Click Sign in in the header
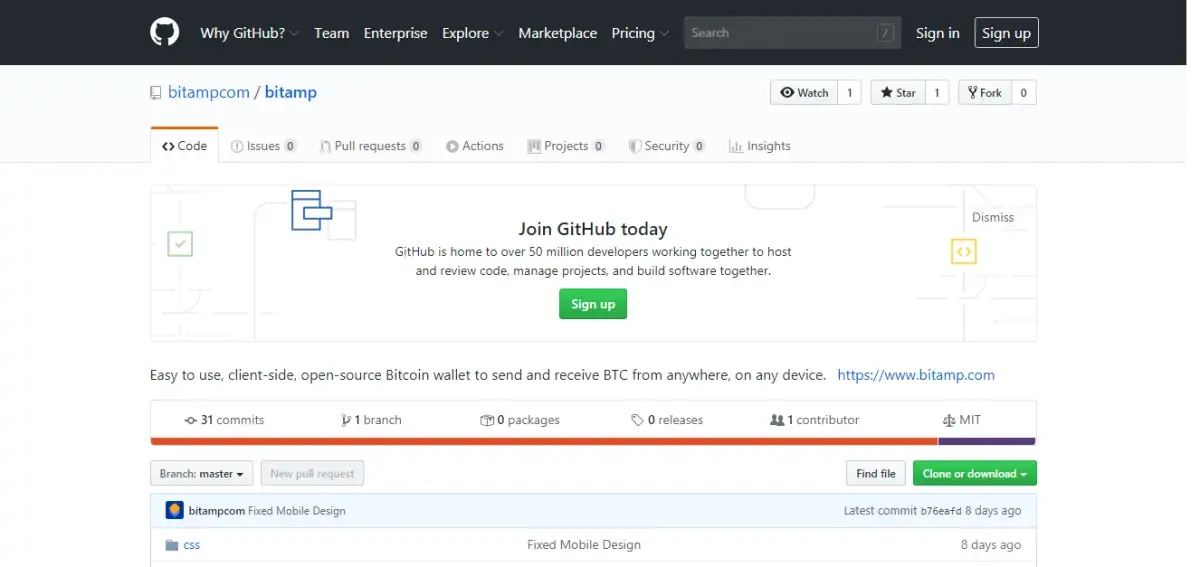This screenshot has width=1200, height=567. coord(937,33)
